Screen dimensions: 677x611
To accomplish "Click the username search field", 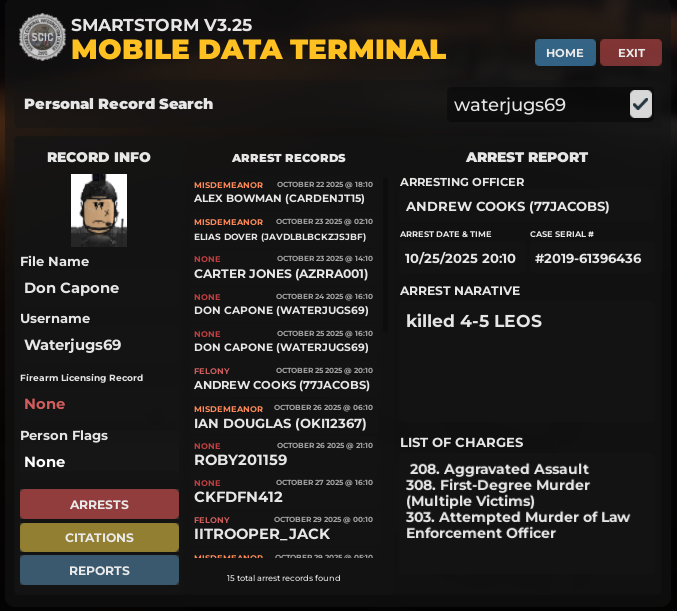I will 534,105.
